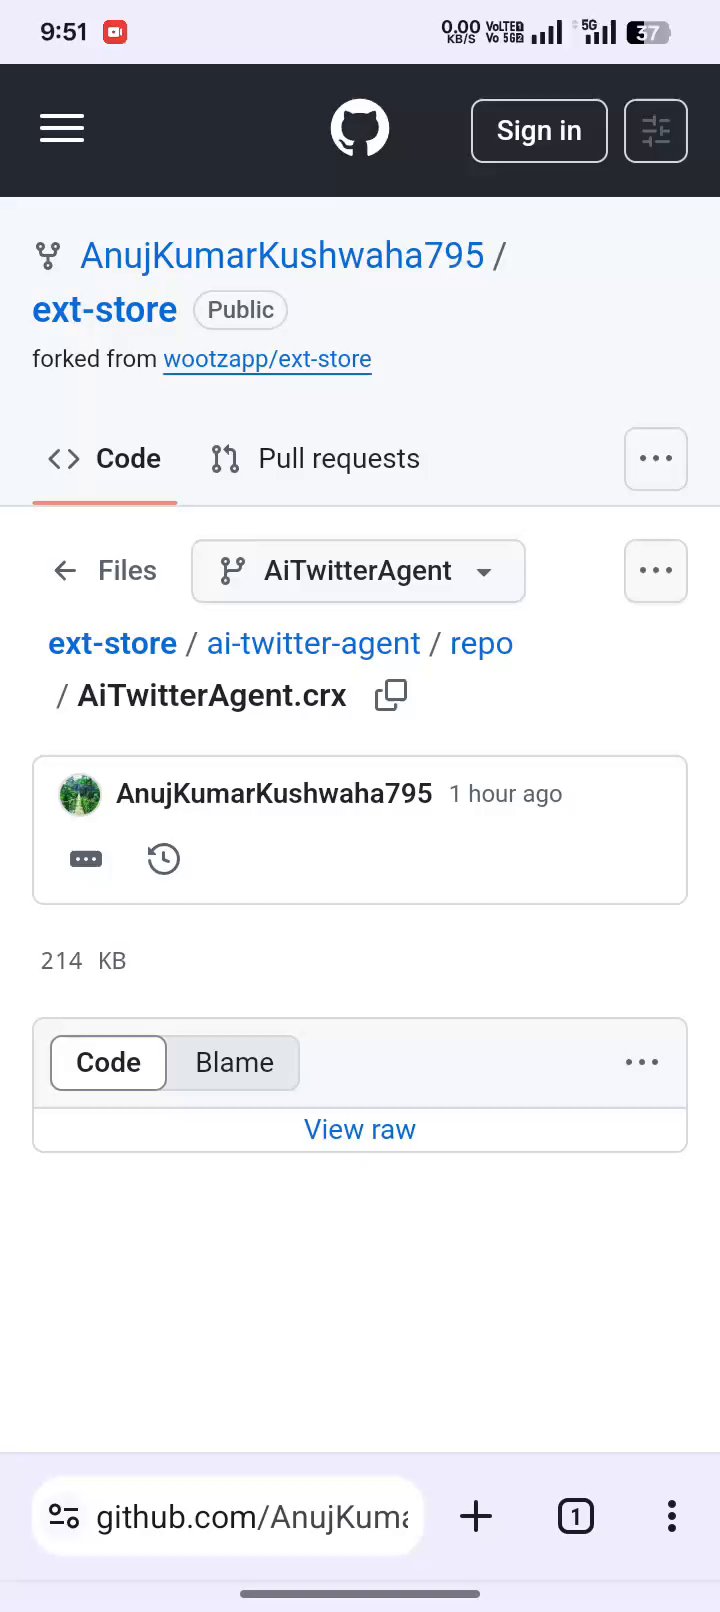Screen dimensions: 720x1612
Task: Tap the github.com URL address bar
Action: tap(252, 1517)
